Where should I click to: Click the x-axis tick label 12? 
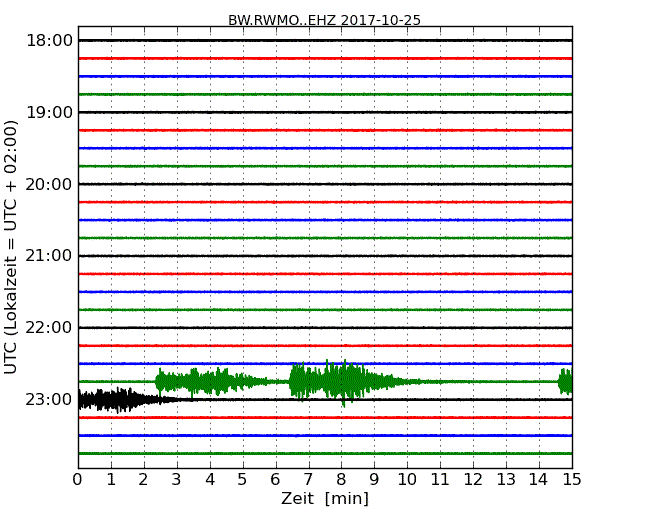click(x=473, y=479)
